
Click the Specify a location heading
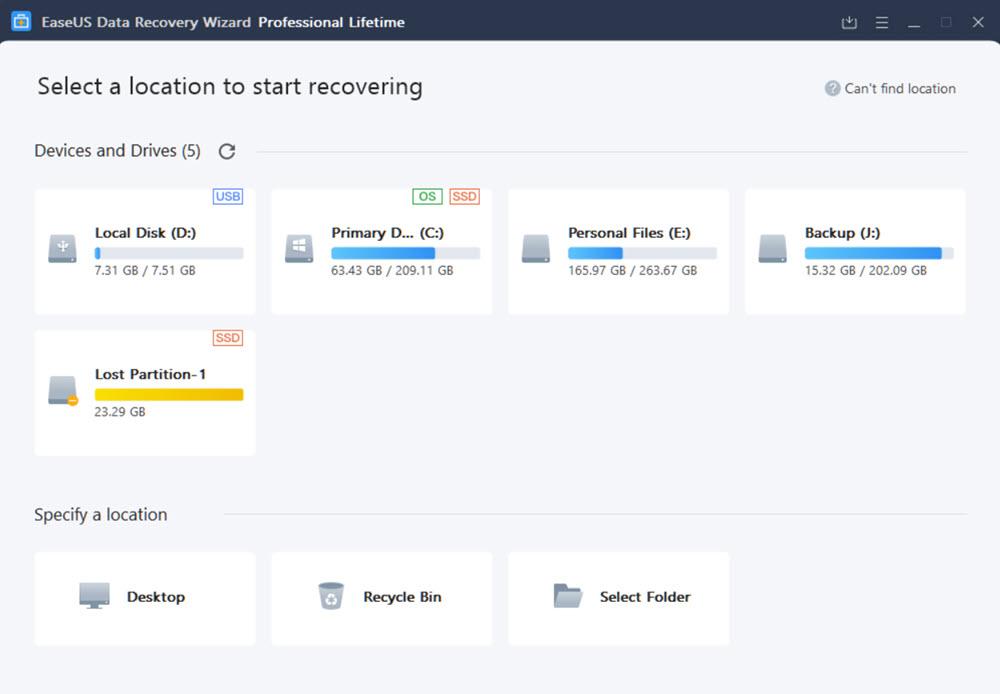coord(101,515)
